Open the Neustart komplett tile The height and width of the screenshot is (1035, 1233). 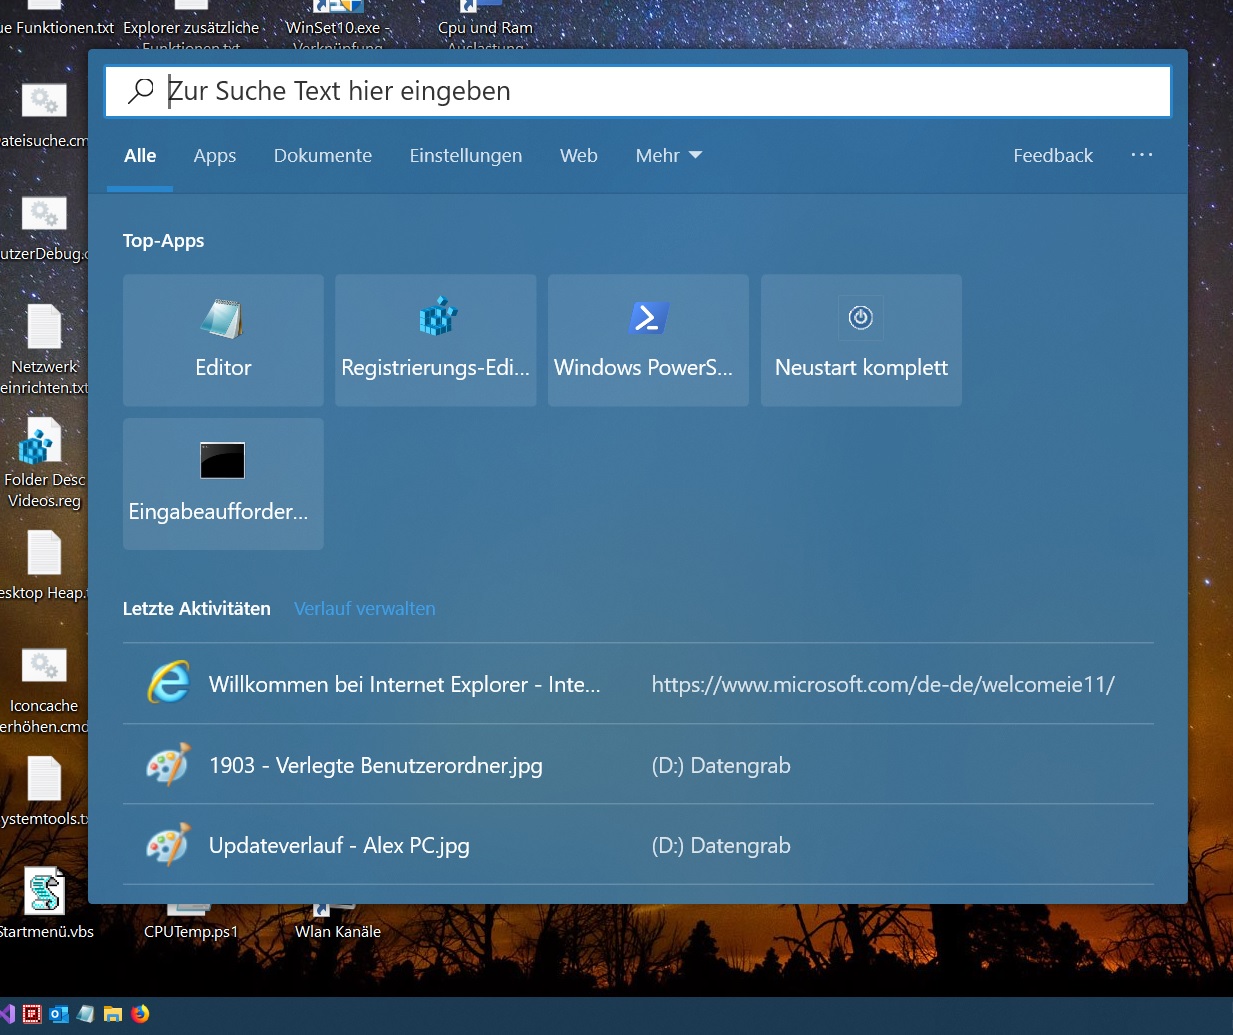[x=861, y=340]
